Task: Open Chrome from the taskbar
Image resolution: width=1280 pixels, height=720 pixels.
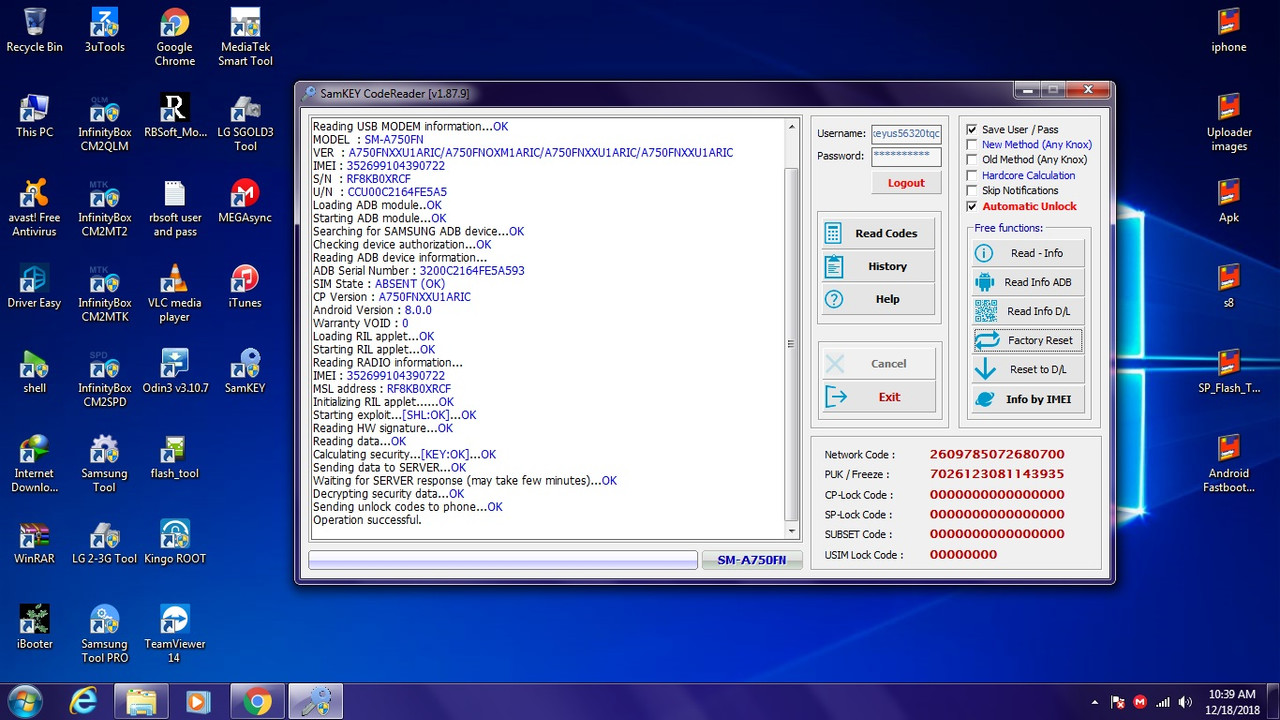Action: [257, 702]
